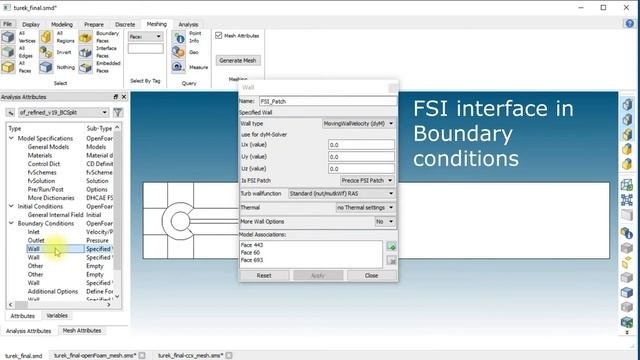640x360 pixels.
Task: Click the wireframe cube with green badge
Action: coord(627,184)
